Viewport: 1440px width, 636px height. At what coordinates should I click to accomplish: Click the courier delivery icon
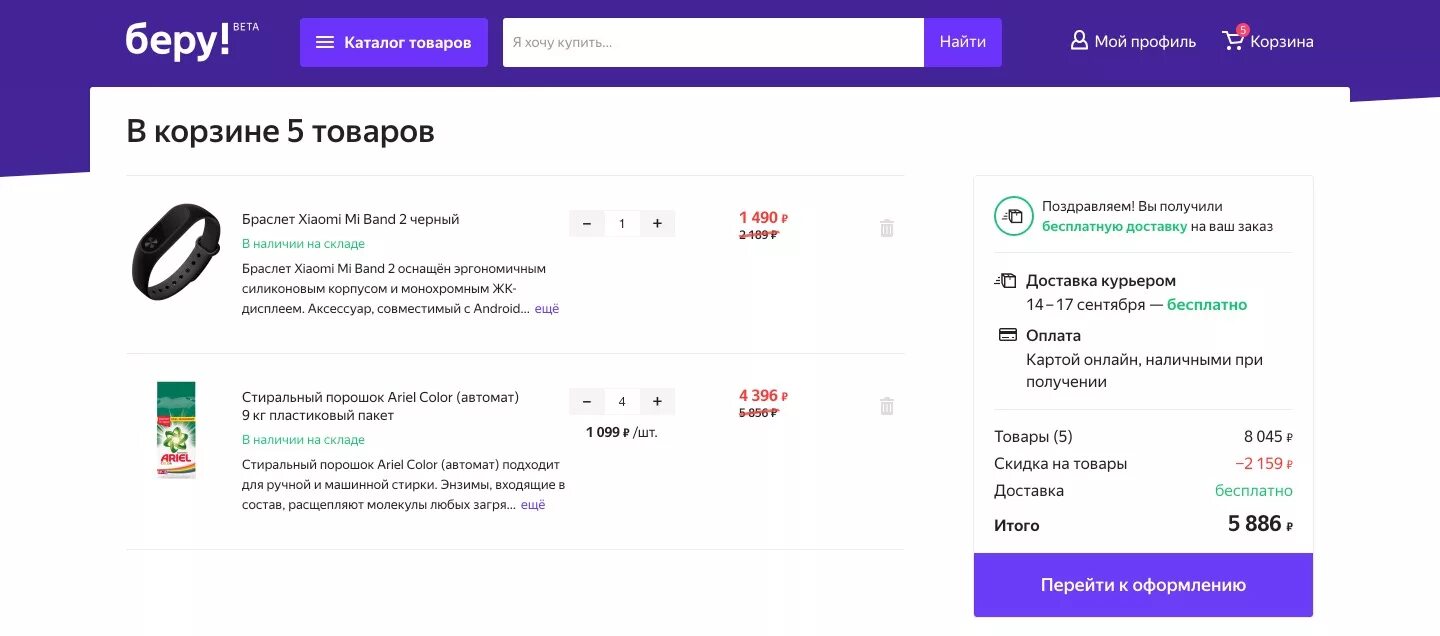(1005, 281)
